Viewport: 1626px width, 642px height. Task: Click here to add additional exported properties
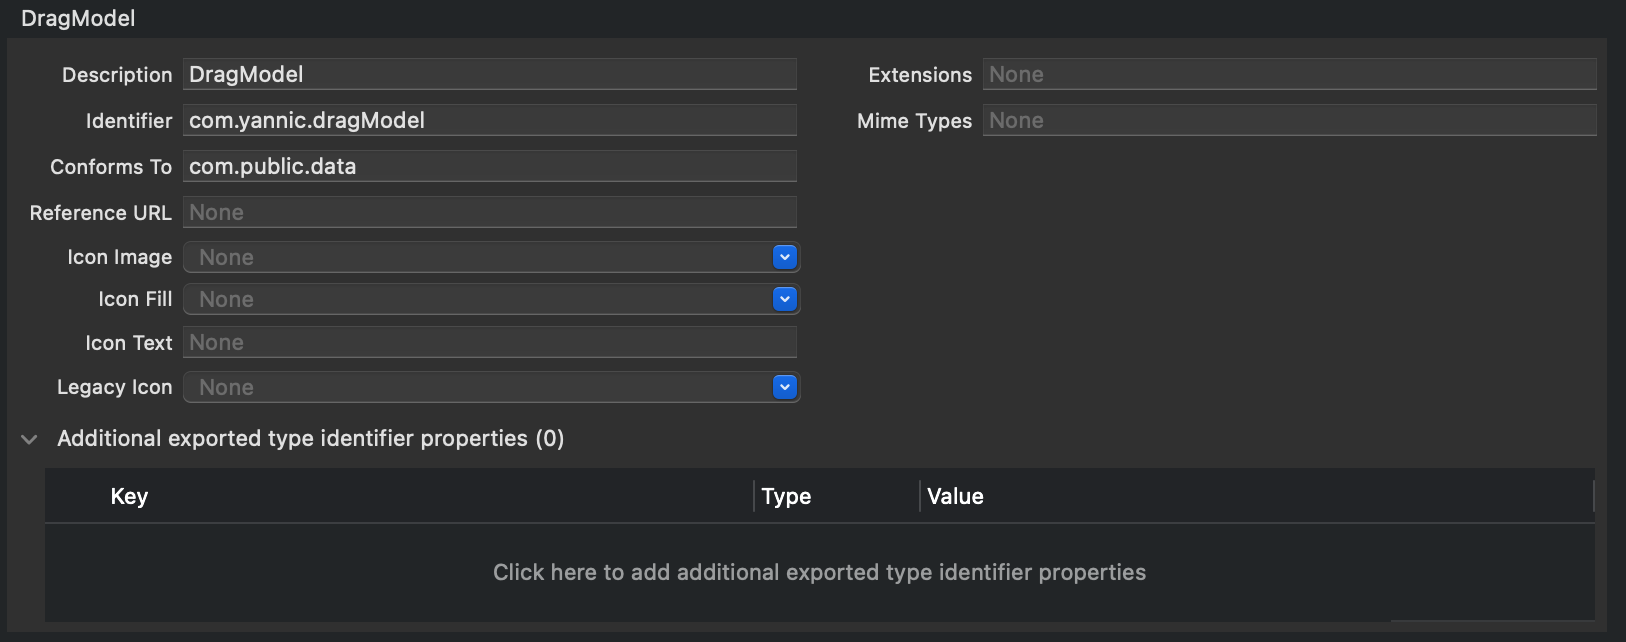pos(819,572)
